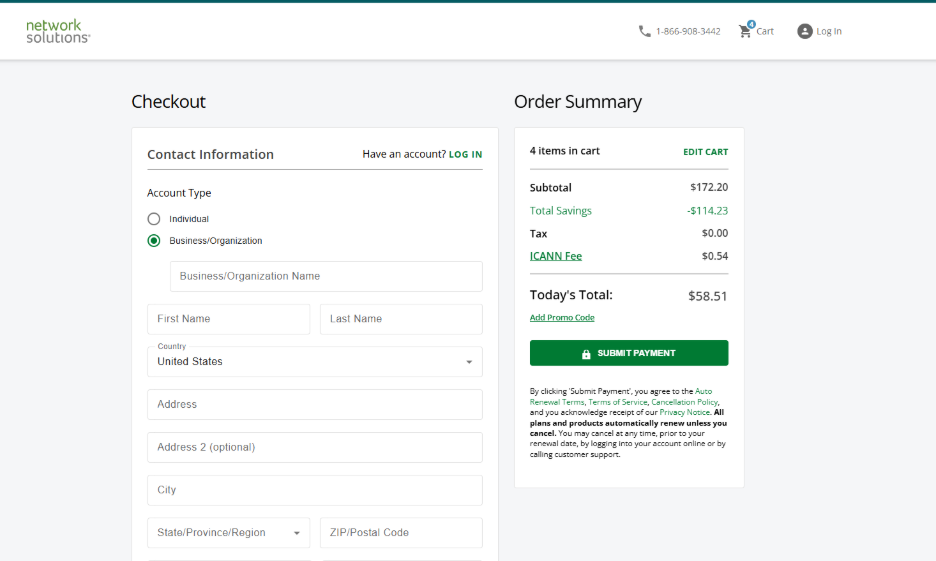Click the Network Solutions logo
Screen dimensions: 936x561
click(x=58, y=31)
